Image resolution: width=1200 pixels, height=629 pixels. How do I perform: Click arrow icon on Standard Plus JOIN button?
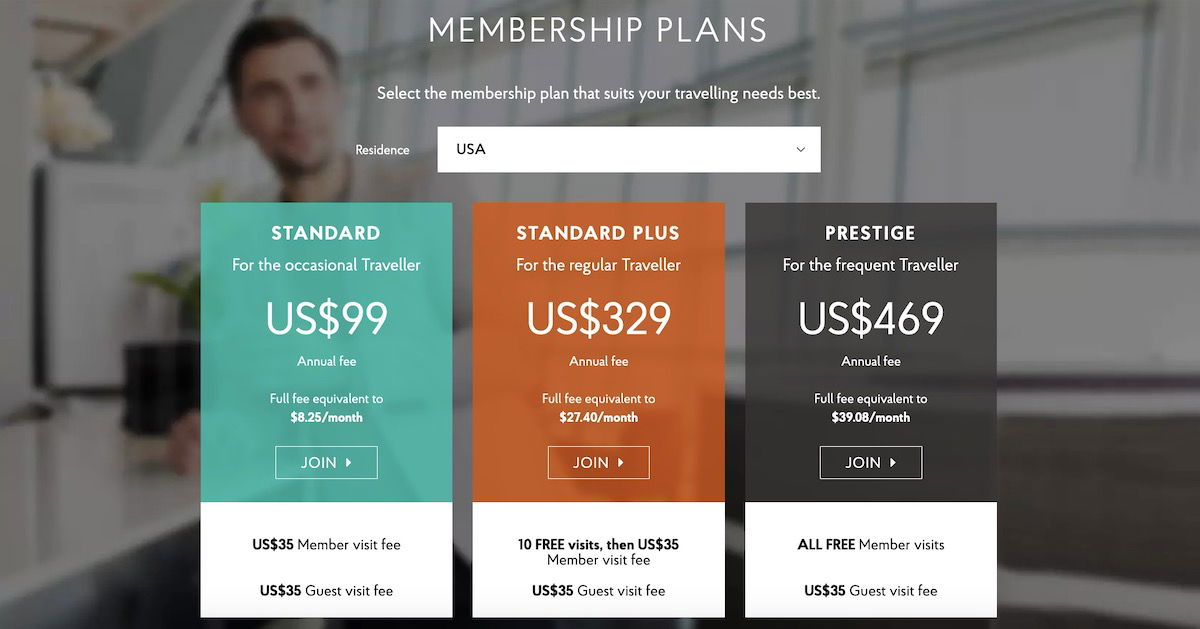pyautogui.click(x=621, y=463)
